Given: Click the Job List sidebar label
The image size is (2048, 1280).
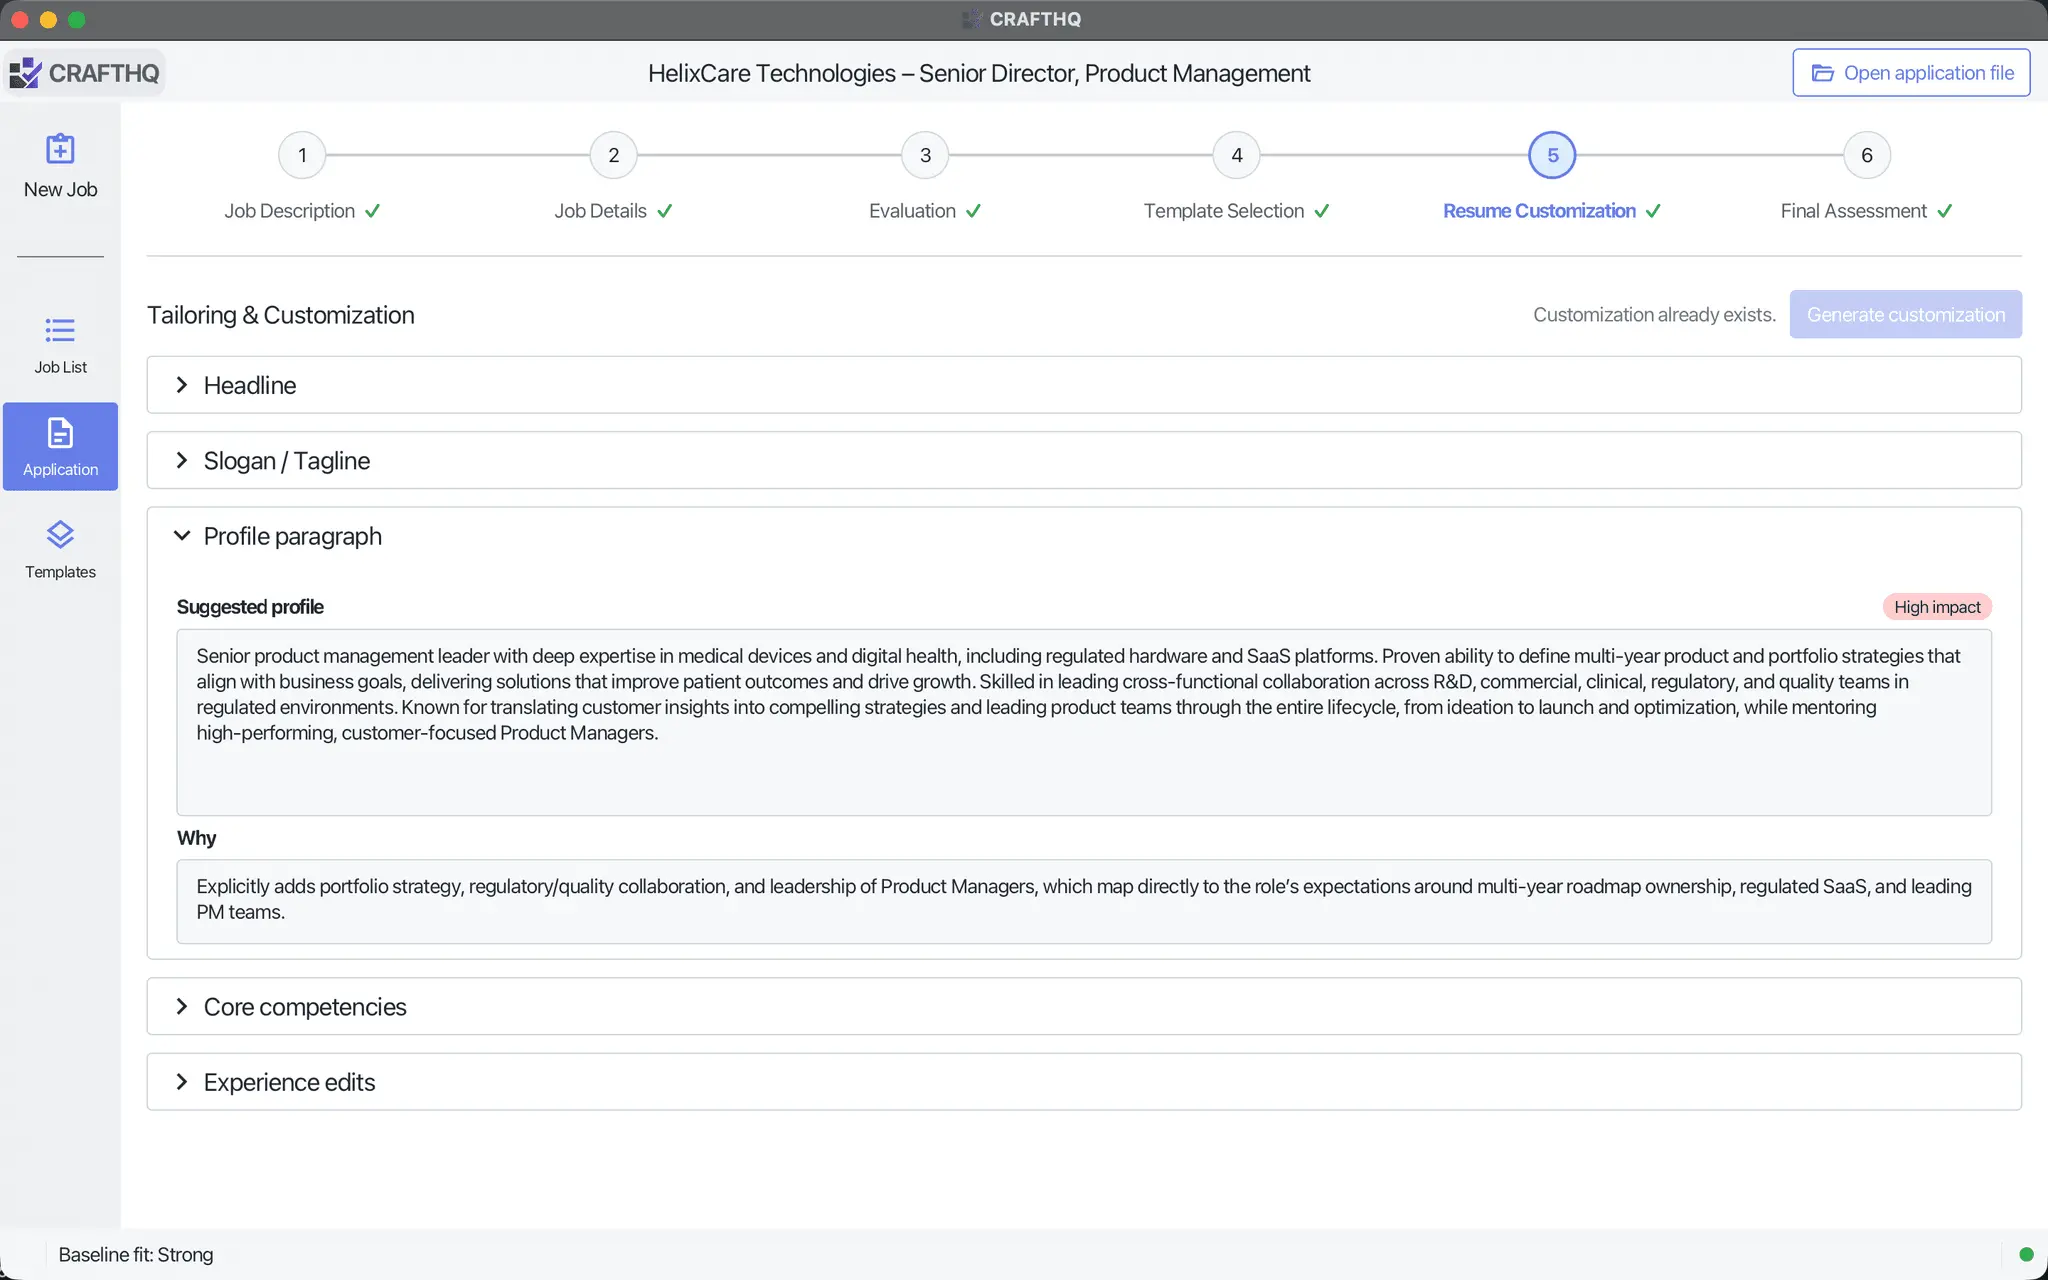Looking at the screenshot, I should 60,367.
